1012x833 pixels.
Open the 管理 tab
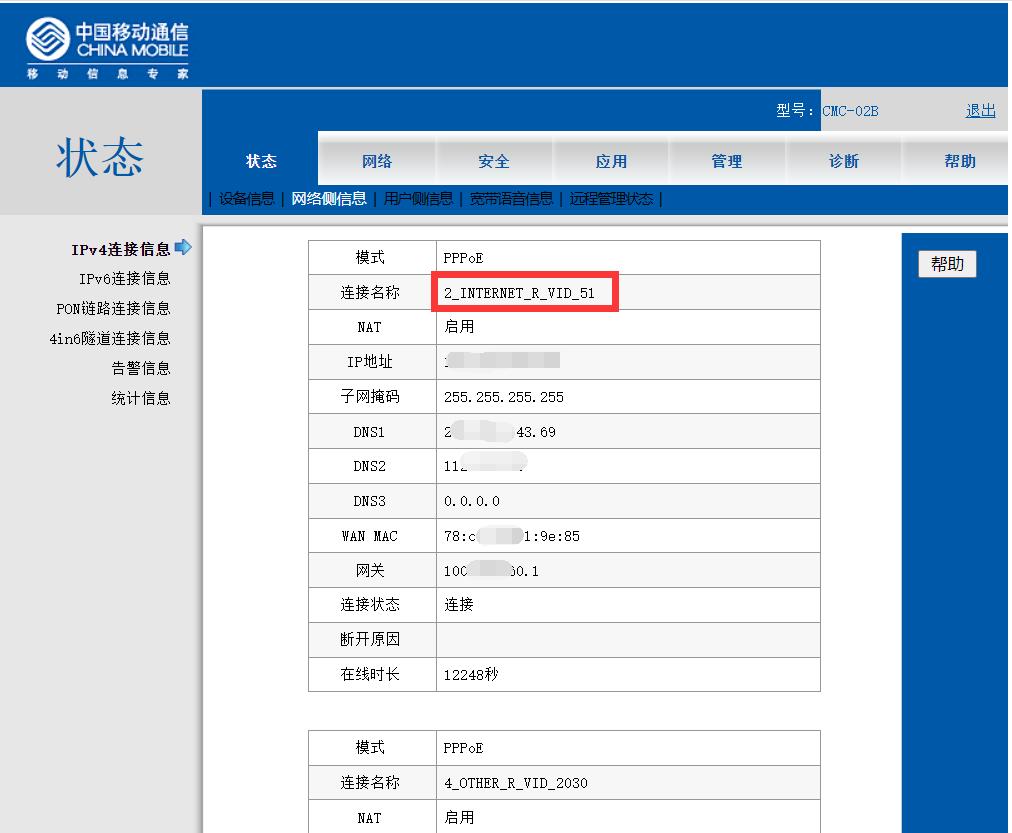(x=728, y=161)
